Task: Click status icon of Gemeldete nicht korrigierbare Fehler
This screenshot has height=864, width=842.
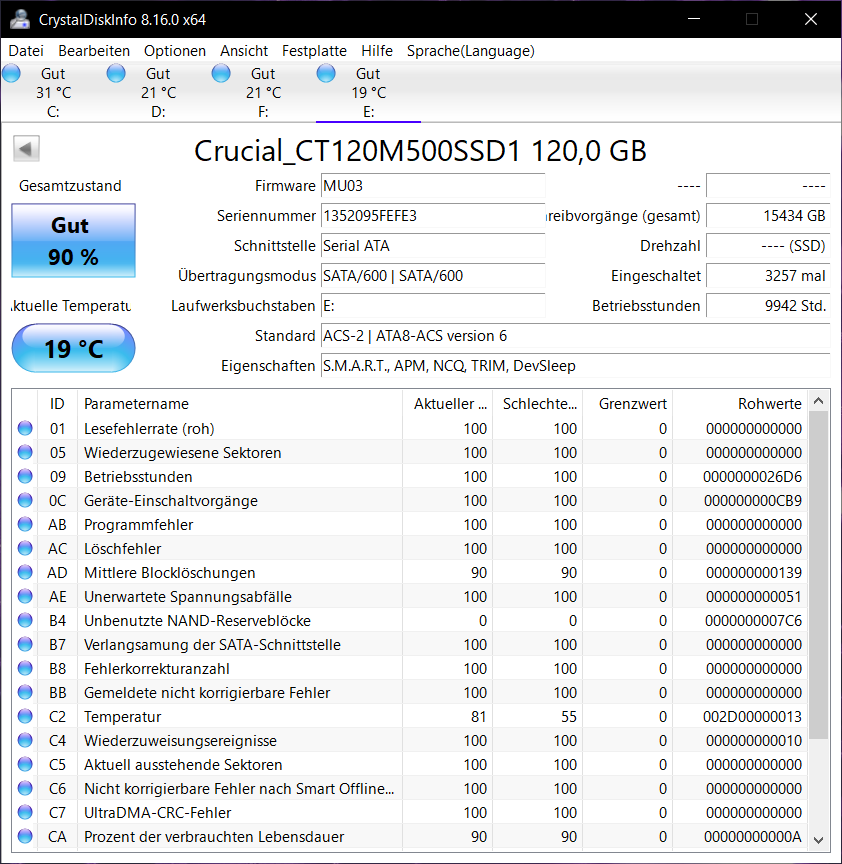Action: coord(25,692)
